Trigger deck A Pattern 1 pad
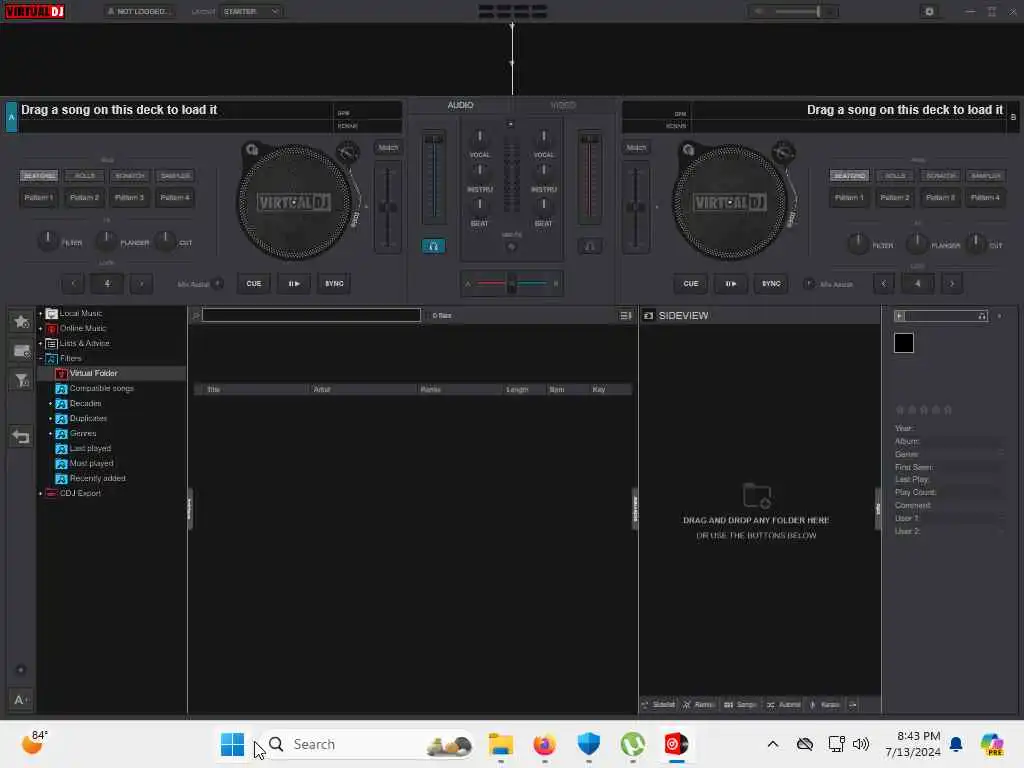1024x768 pixels. (x=39, y=197)
